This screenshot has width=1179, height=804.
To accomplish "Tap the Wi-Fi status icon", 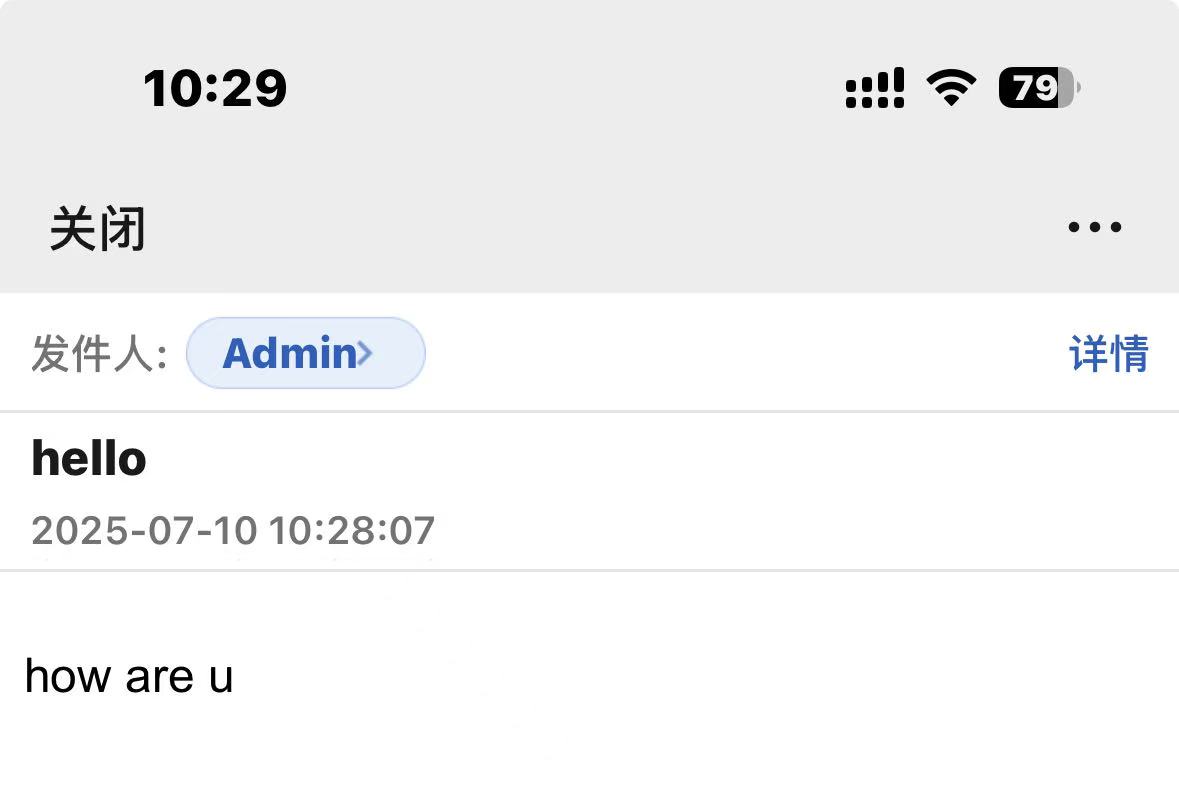I will (951, 87).
